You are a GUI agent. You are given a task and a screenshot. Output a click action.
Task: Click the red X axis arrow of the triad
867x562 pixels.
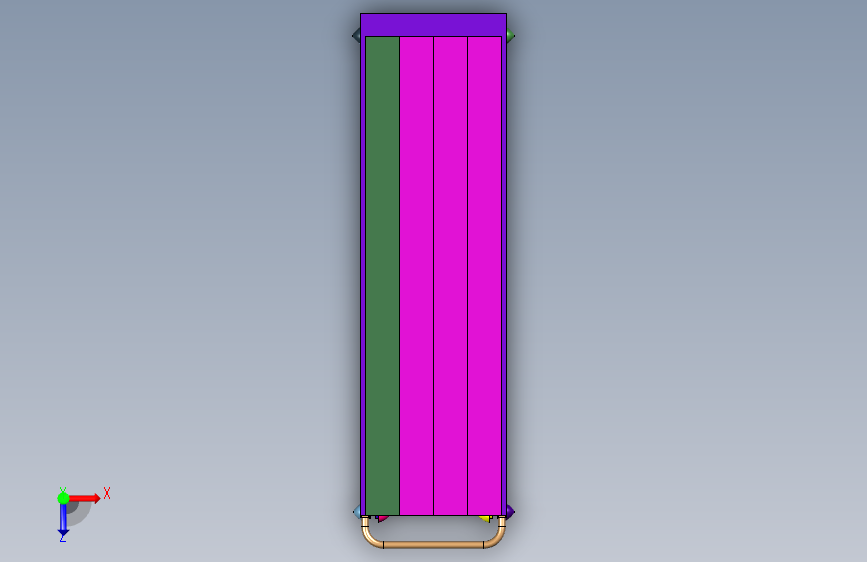84,498
